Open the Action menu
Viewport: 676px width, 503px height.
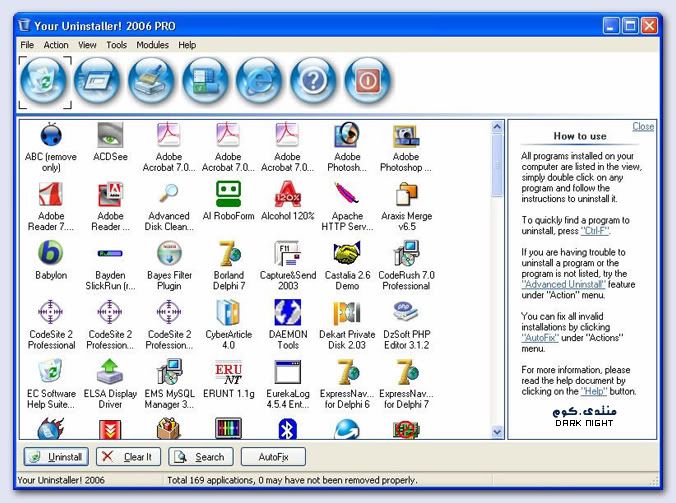tap(56, 45)
